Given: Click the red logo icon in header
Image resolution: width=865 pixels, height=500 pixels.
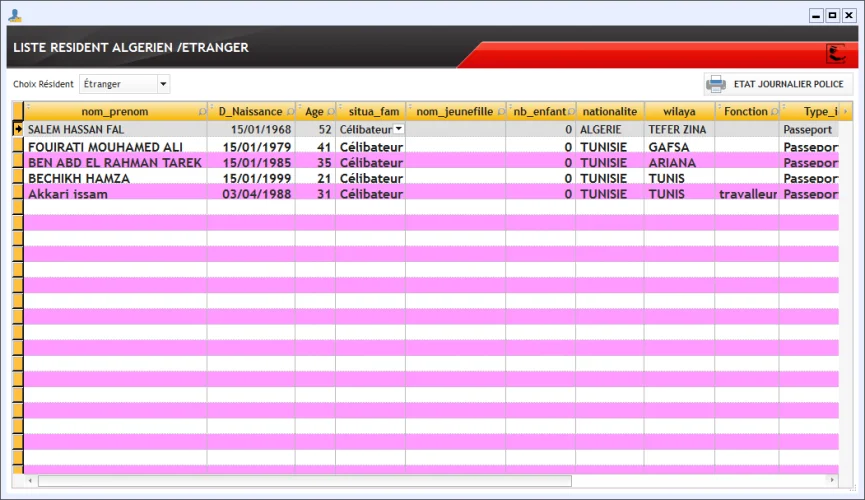Looking at the screenshot, I should point(835,53).
